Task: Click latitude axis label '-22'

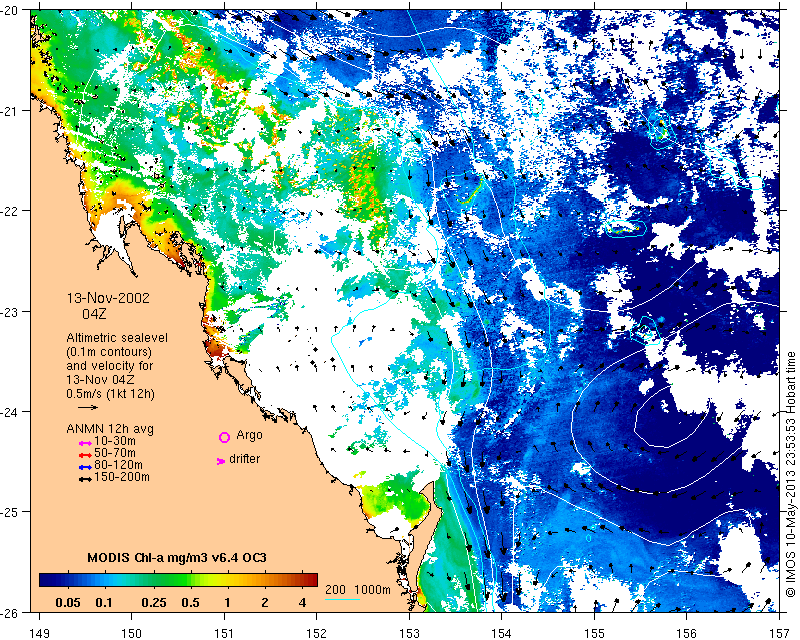Action: (x=9, y=211)
